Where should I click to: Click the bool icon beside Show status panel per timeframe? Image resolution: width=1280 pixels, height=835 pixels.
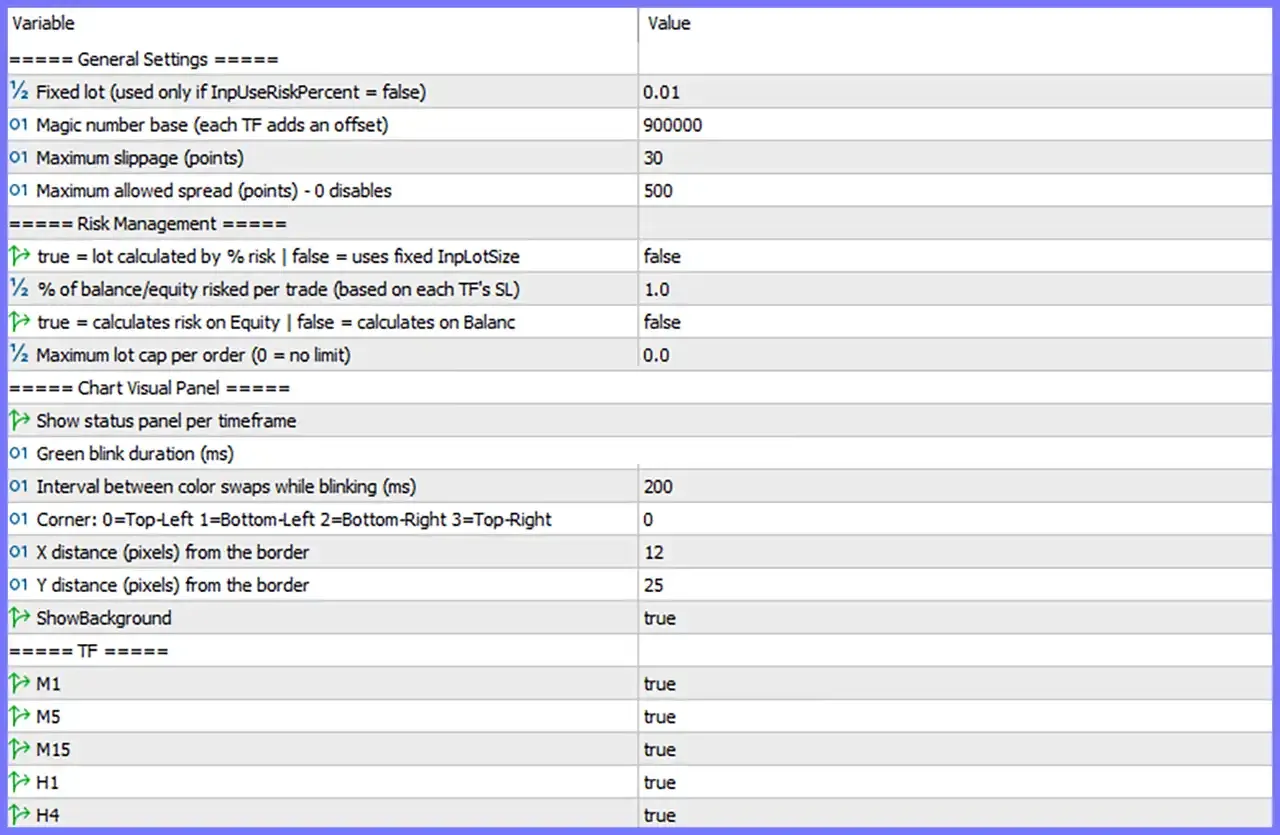(19, 421)
